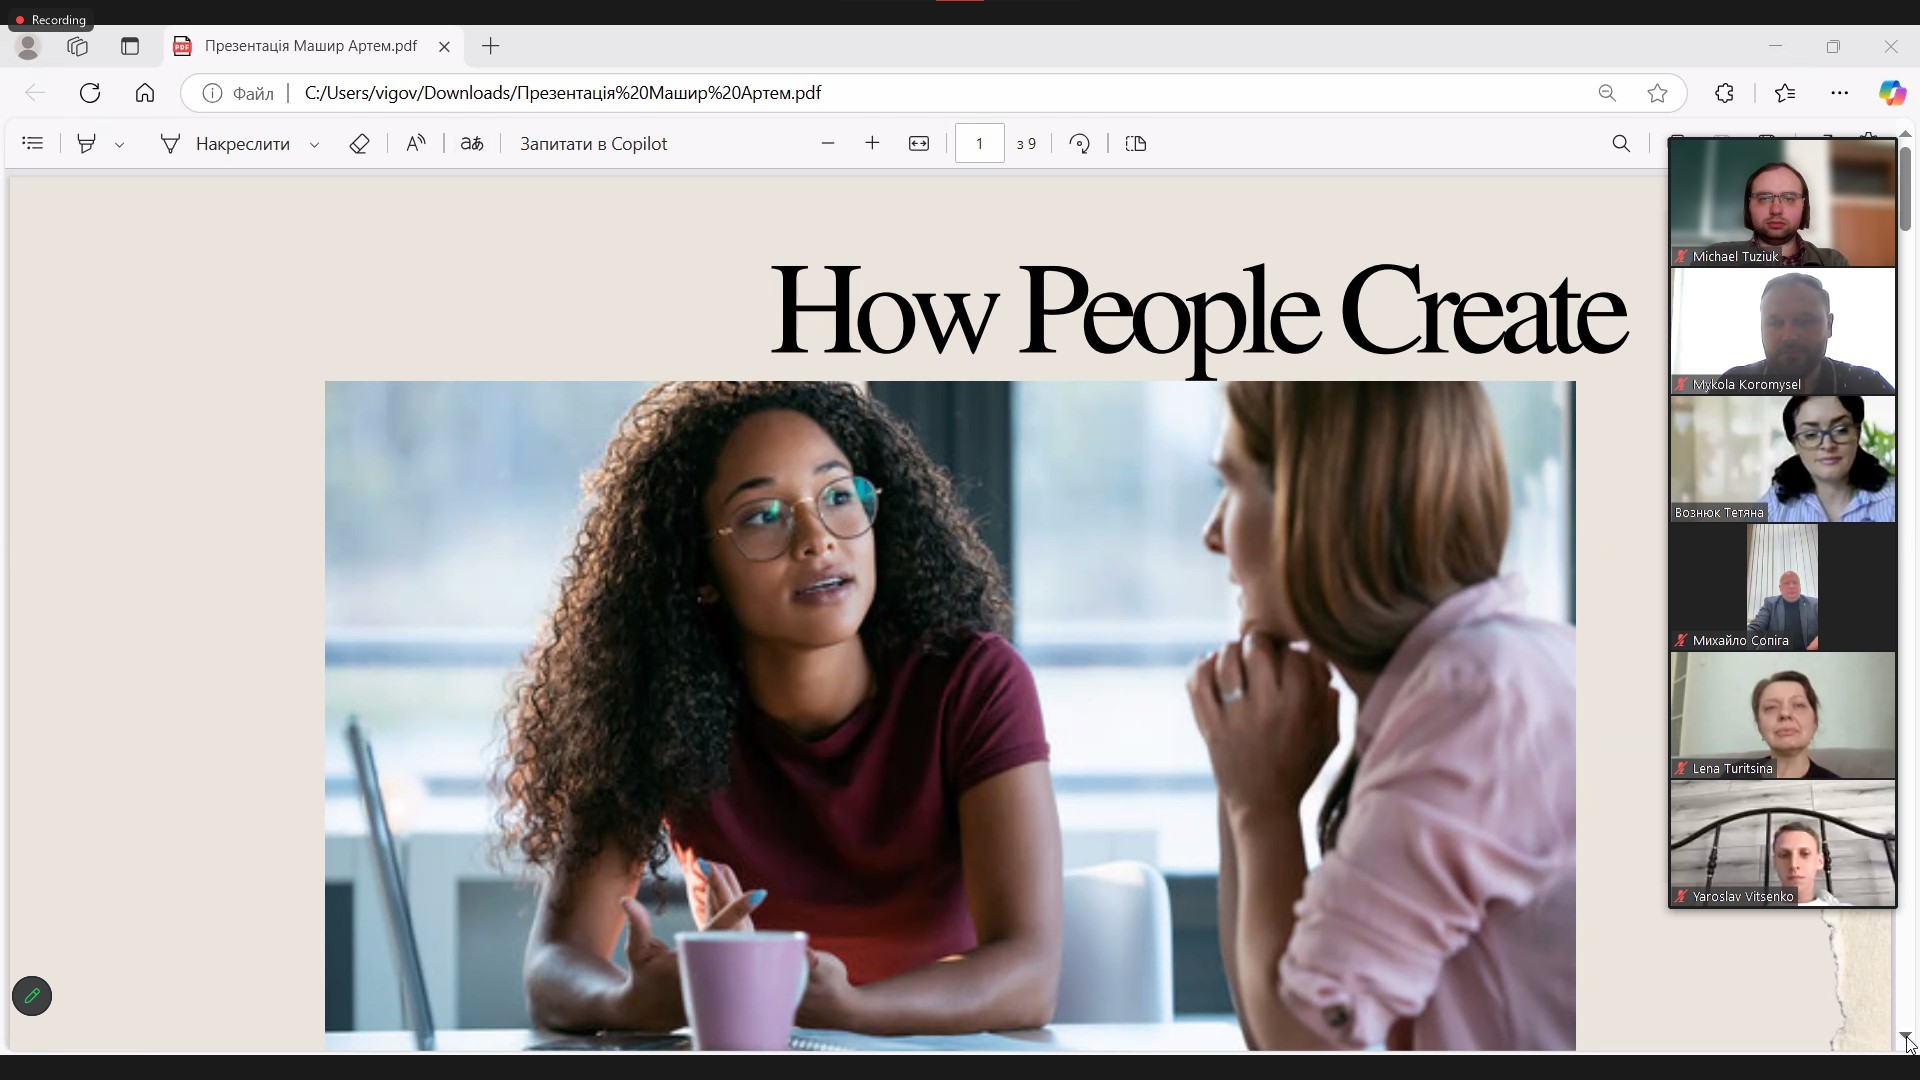
Task: Open the table of contents sidebar
Action: [33, 144]
